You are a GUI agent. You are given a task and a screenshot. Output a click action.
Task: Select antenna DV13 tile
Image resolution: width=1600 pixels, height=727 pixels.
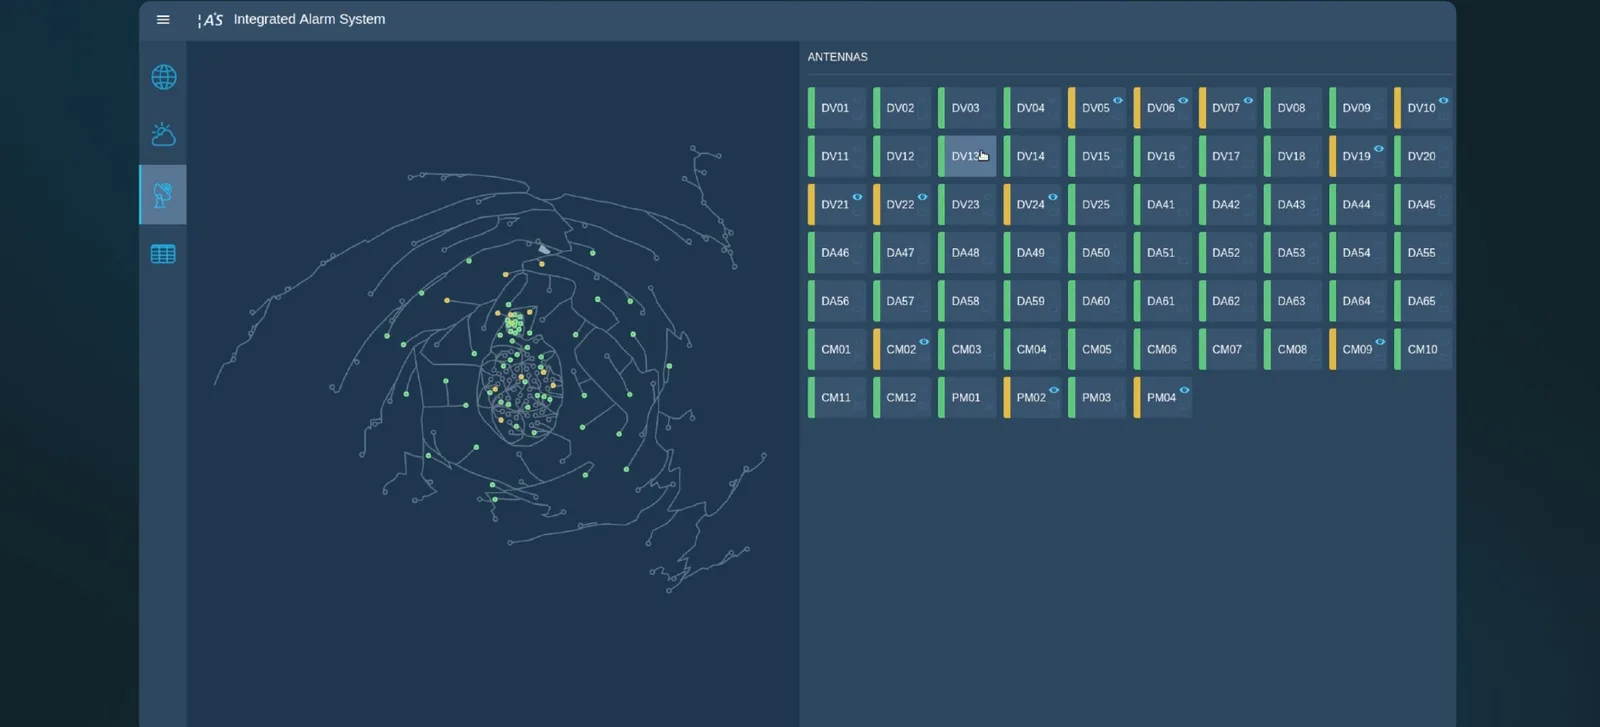[x=967, y=156]
